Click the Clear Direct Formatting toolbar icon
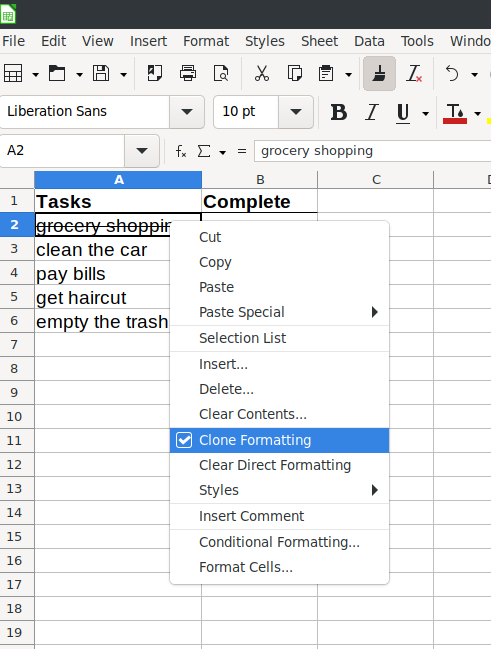This screenshot has width=491, height=649. pos(414,74)
